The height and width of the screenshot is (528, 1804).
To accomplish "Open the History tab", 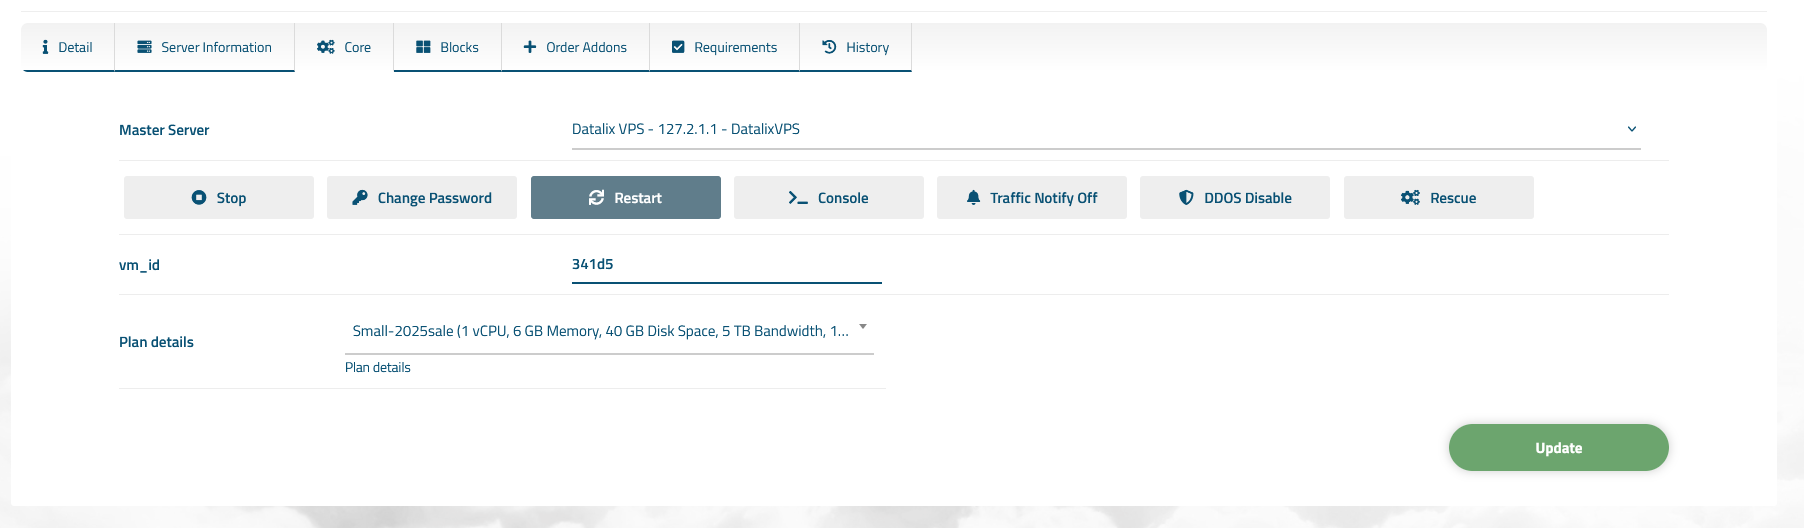I will 855,47.
